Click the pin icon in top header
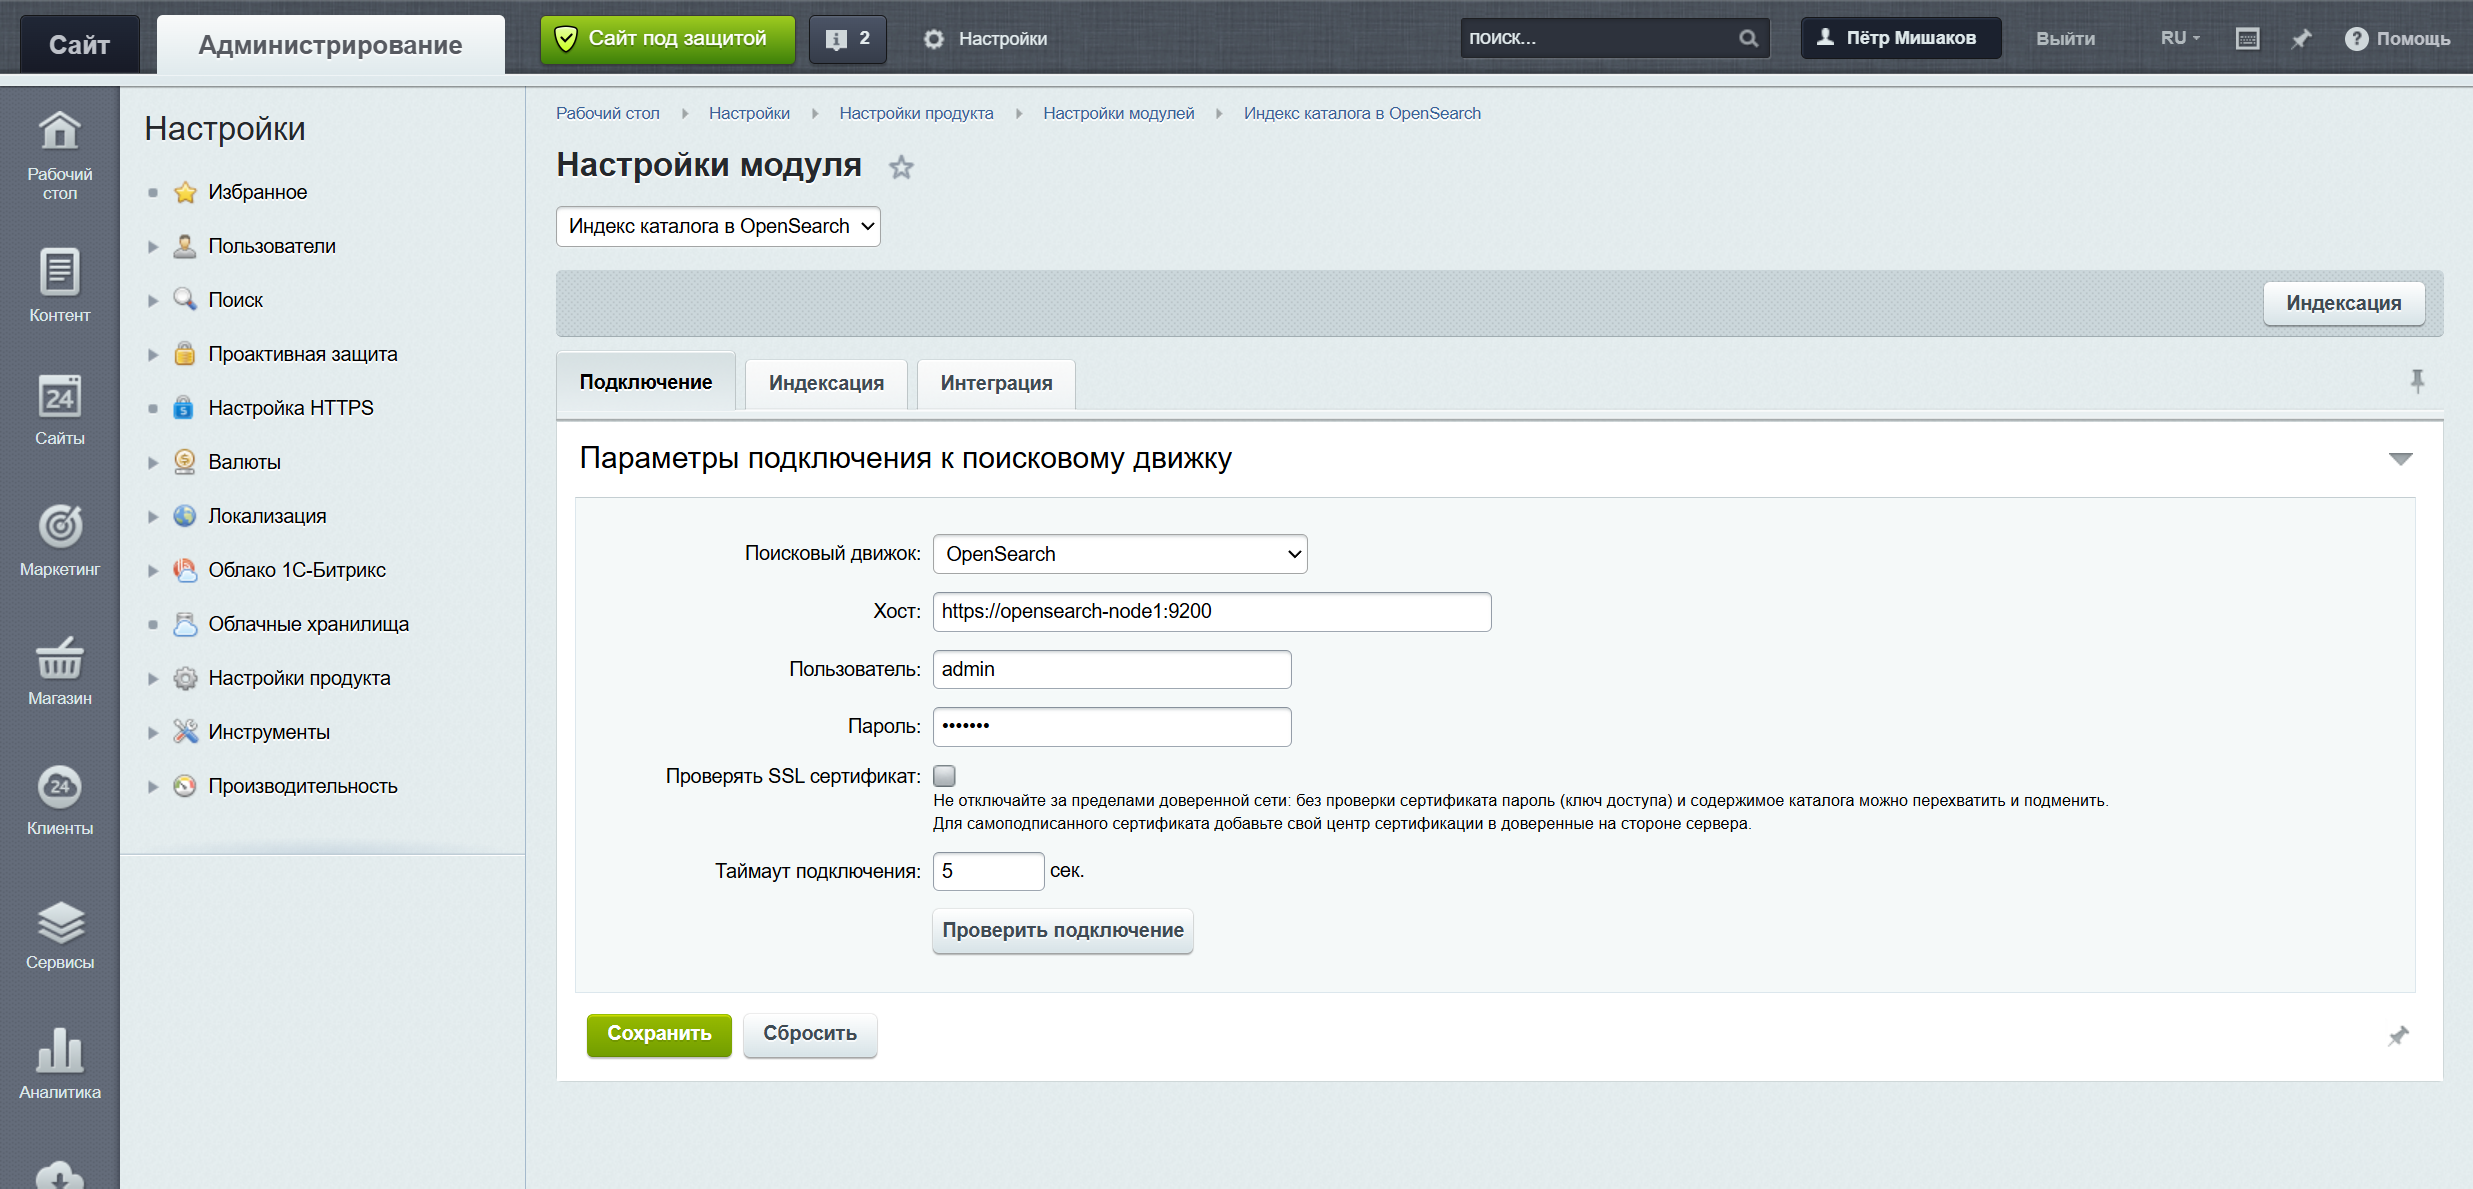Viewport: 2473px width, 1189px height. tap(2301, 39)
